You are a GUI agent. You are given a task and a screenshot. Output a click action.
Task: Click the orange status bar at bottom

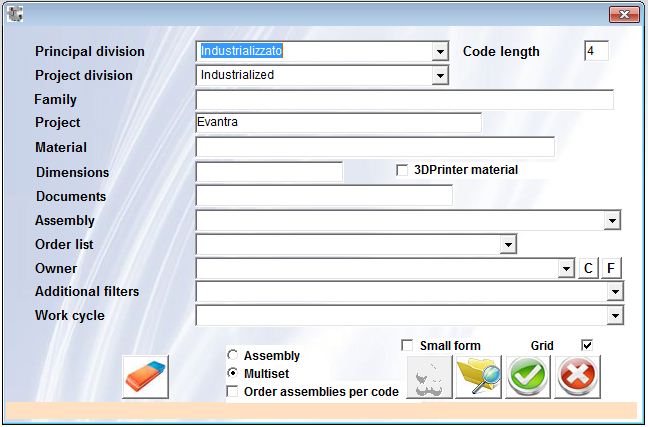click(x=321, y=411)
